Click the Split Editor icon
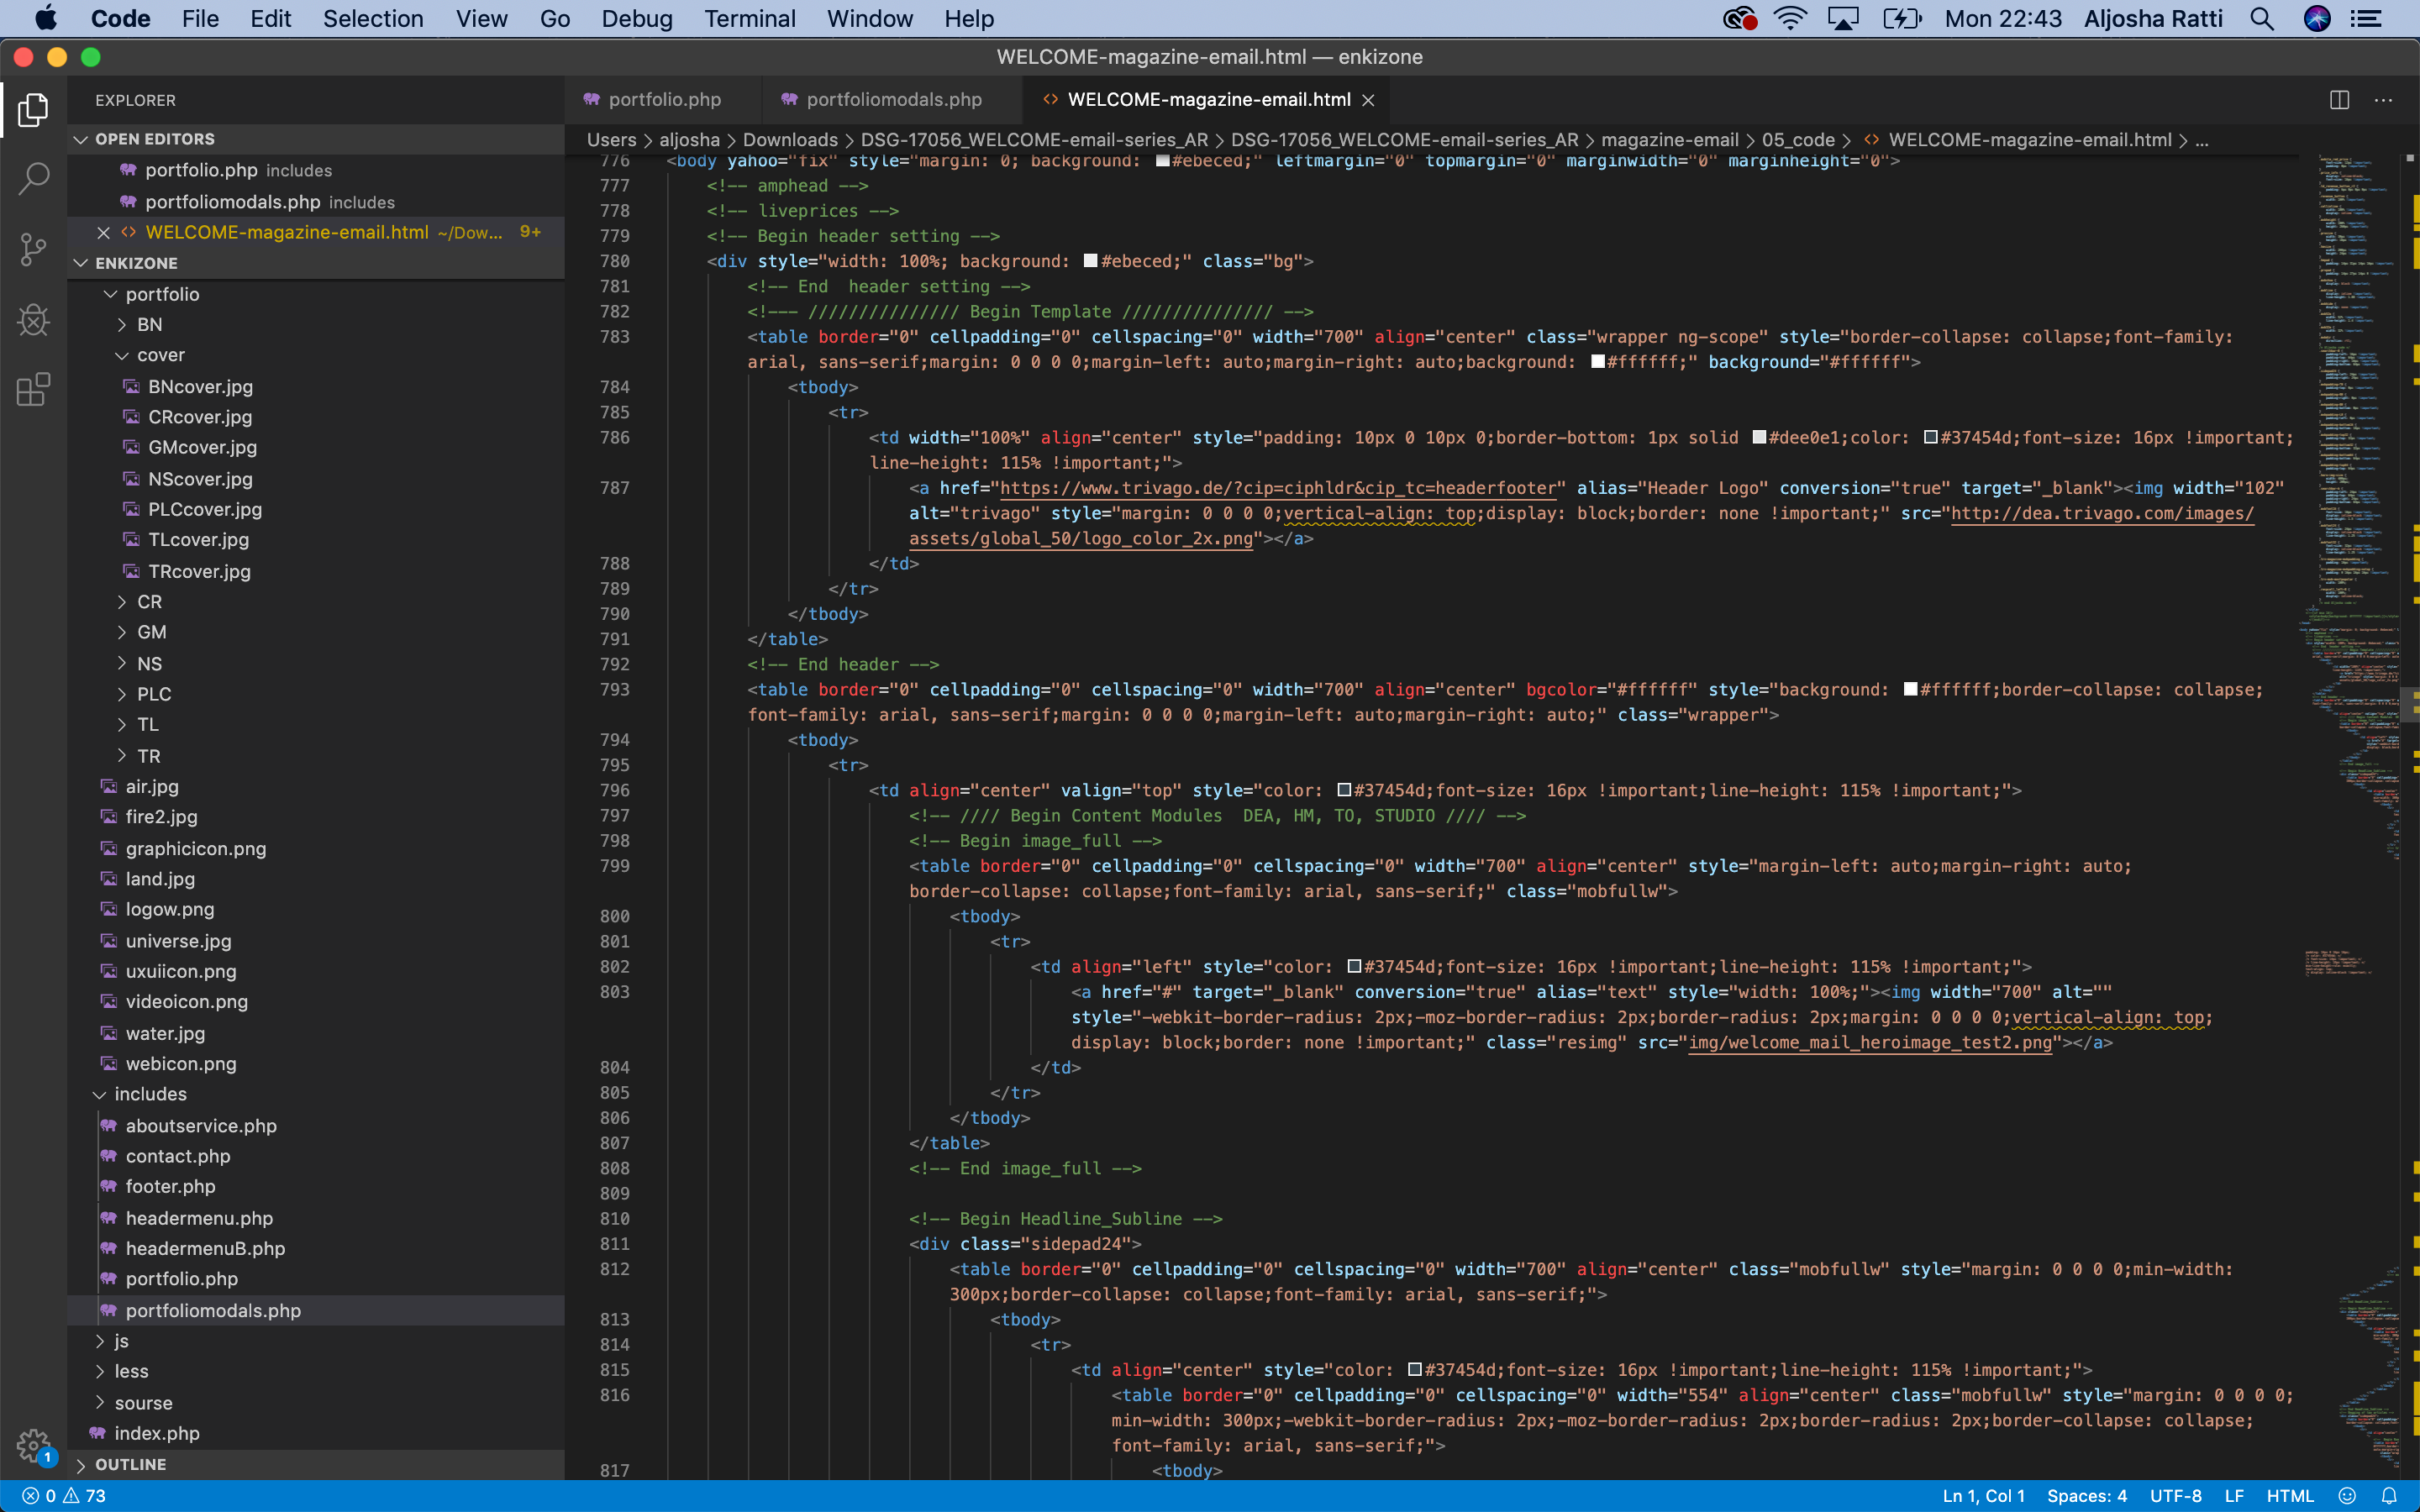The height and width of the screenshot is (1512, 2420). [x=2340, y=99]
